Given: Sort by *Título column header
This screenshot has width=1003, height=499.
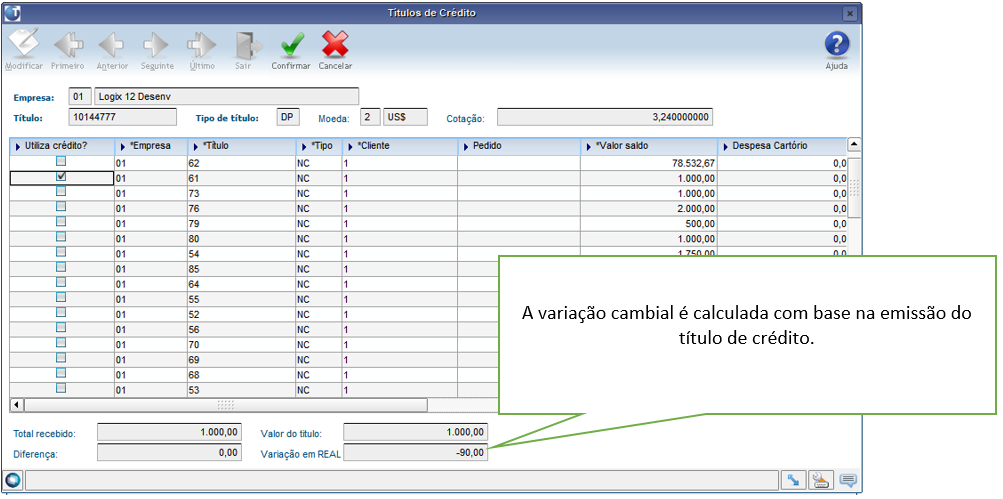Looking at the screenshot, I should 241,146.
